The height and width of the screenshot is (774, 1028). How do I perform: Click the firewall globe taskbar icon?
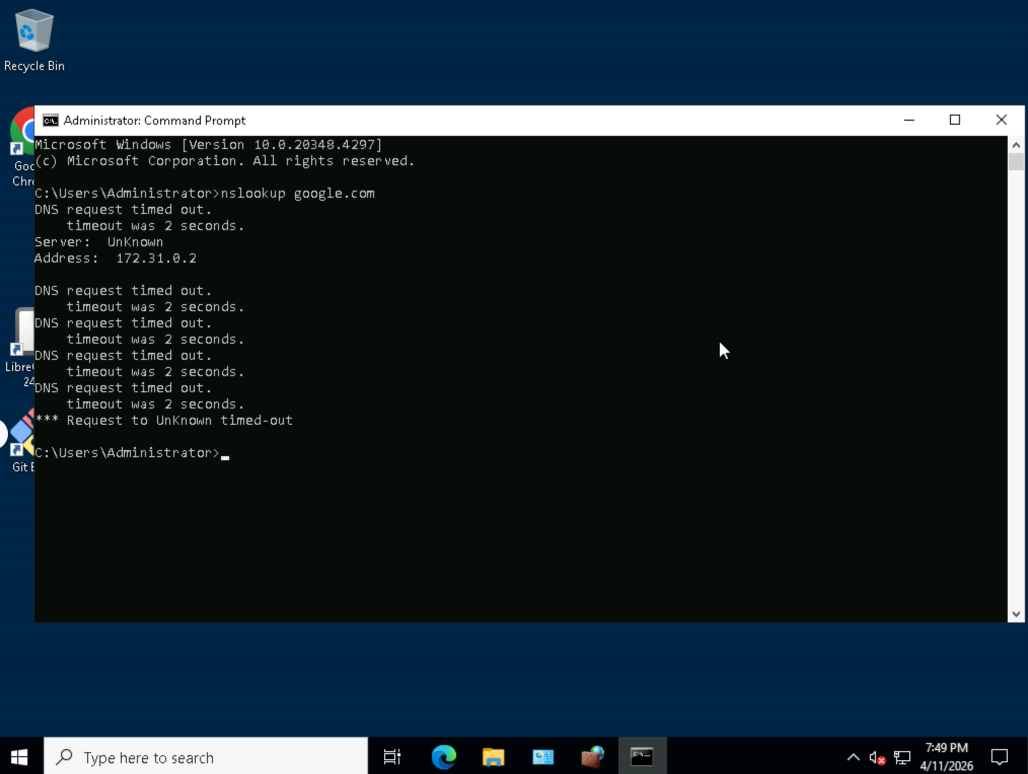593,757
